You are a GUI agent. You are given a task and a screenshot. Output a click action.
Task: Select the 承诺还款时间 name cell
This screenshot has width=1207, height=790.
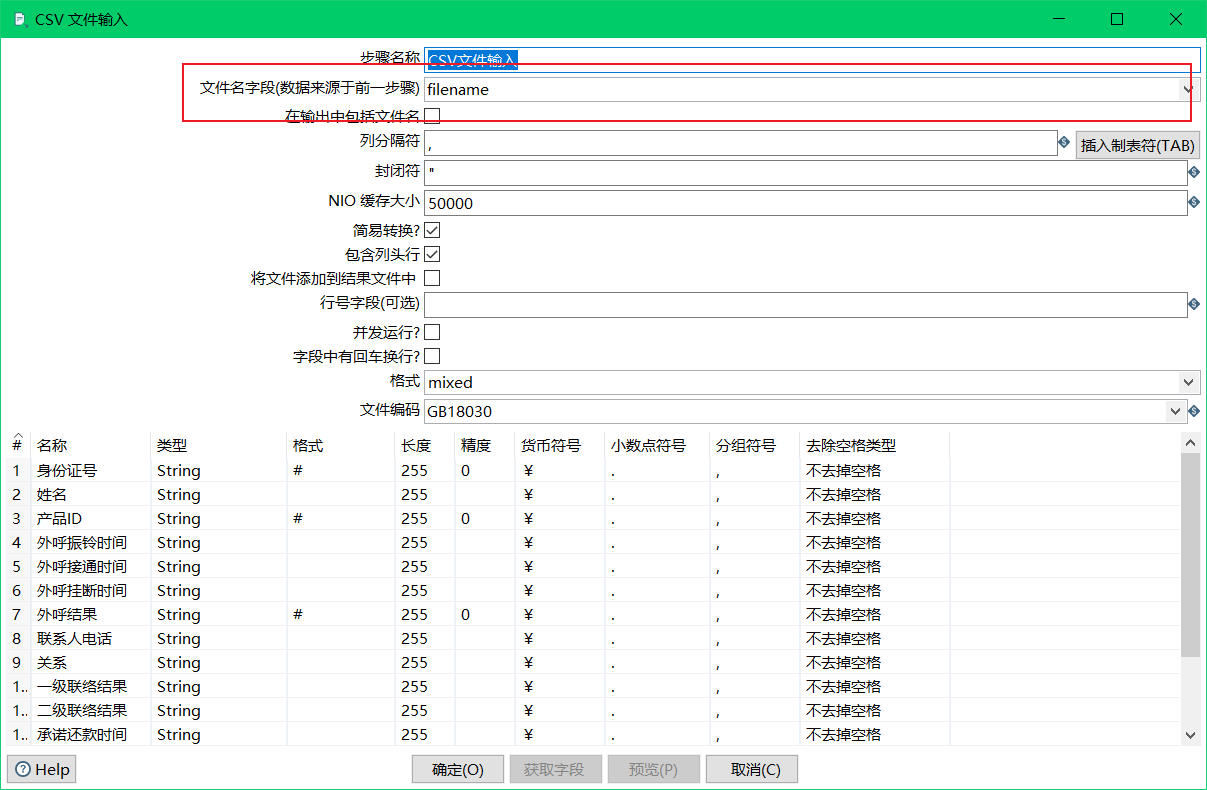91,734
